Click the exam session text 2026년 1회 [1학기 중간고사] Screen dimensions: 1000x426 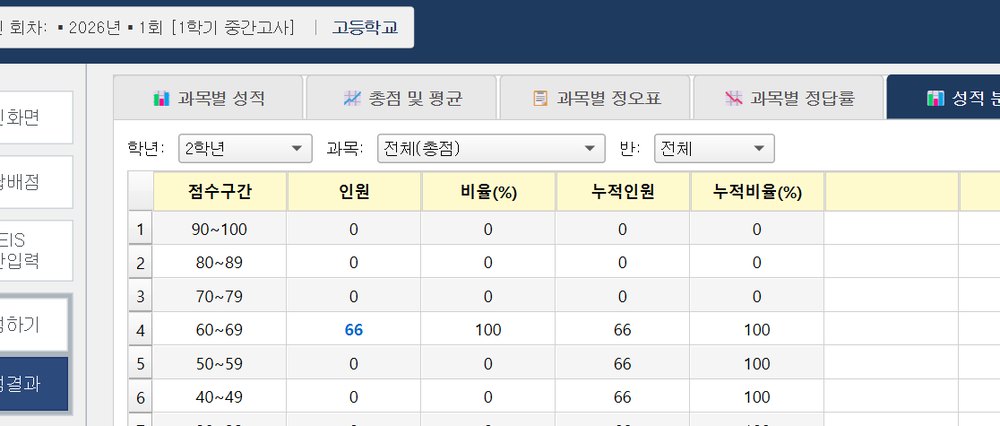[176, 27]
